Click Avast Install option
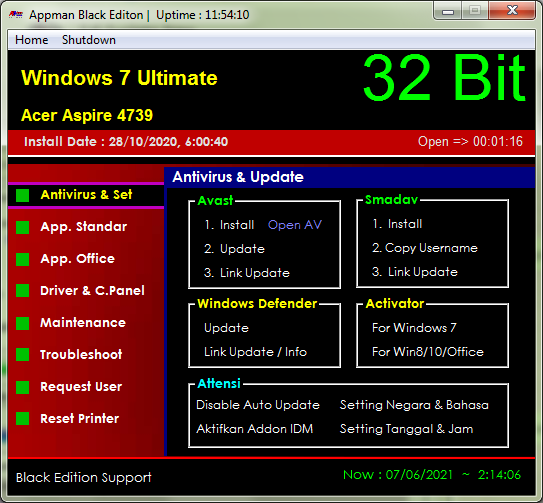Viewport: 543px width, 503px height. point(229,225)
